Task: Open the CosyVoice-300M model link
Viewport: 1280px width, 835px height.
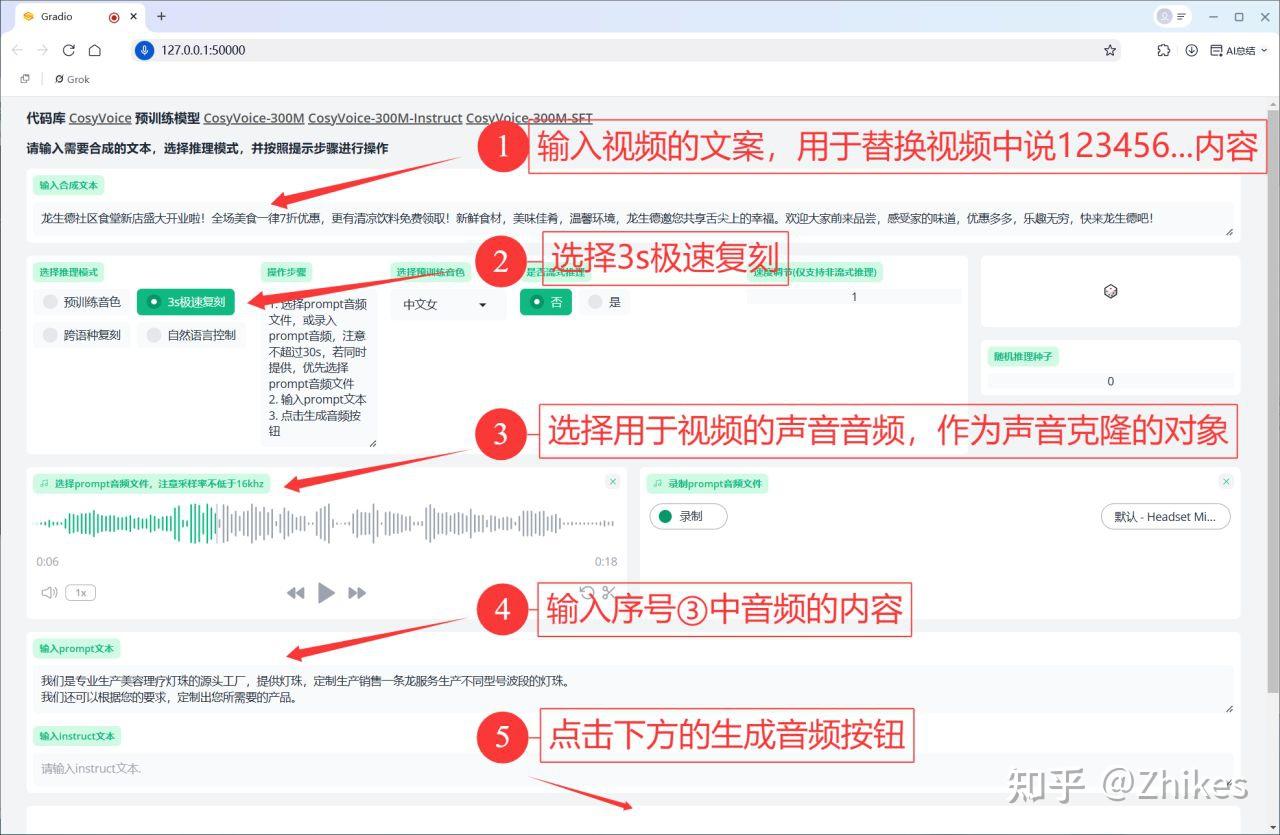Action: [254, 118]
